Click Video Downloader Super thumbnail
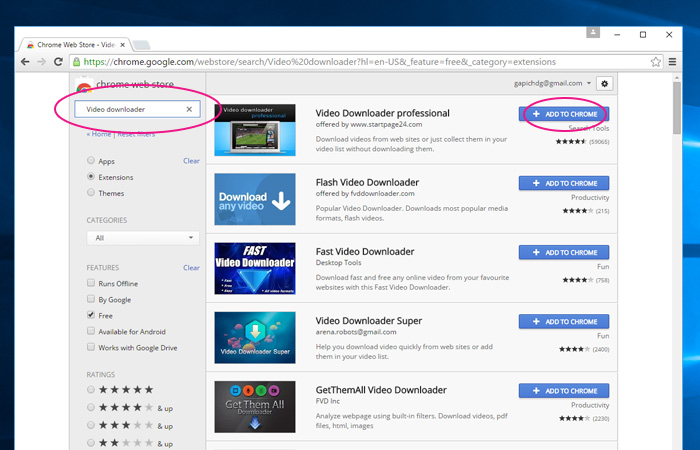Viewport: 700px width, 450px height. [255, 338]
